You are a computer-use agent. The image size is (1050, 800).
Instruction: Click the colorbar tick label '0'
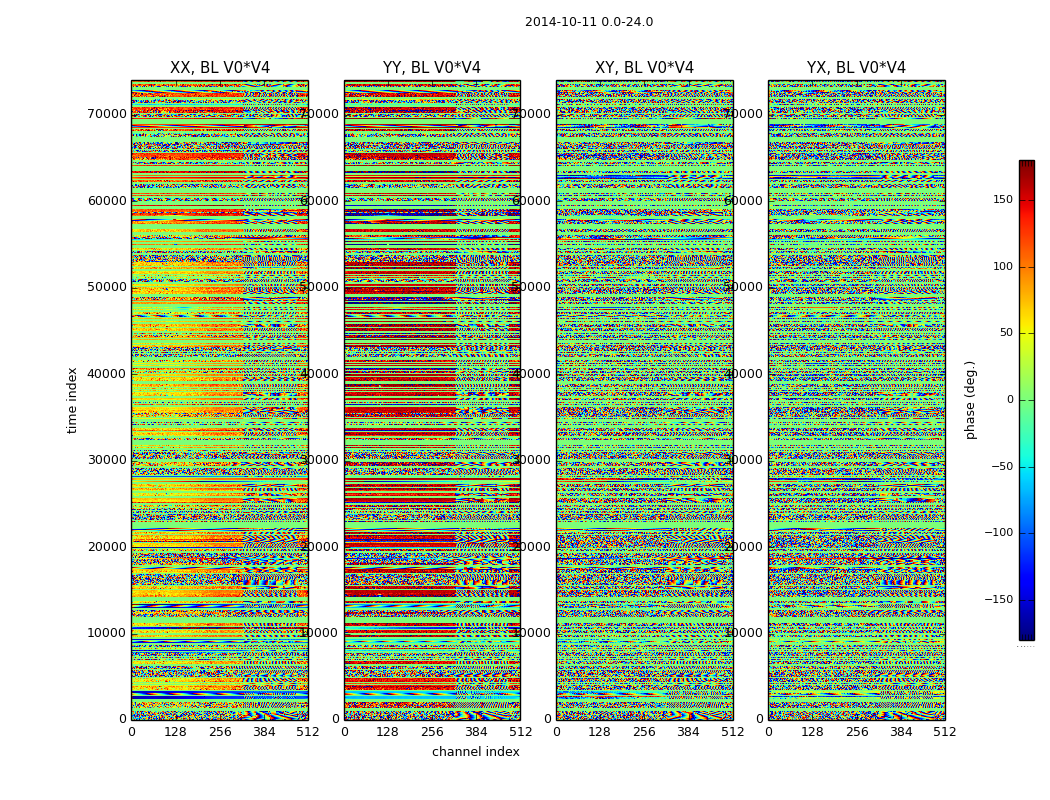click(1010, 400)
